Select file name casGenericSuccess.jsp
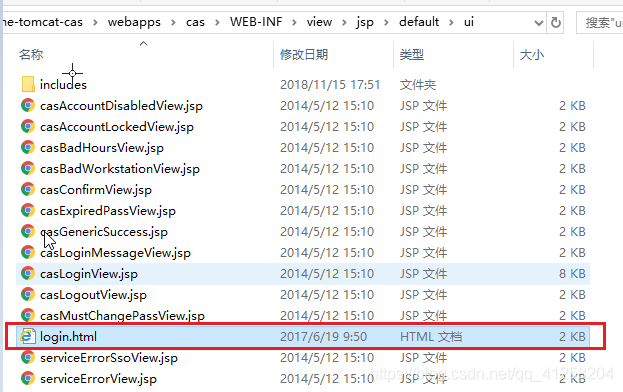623x392 pixels. click(x=104, y=232)
